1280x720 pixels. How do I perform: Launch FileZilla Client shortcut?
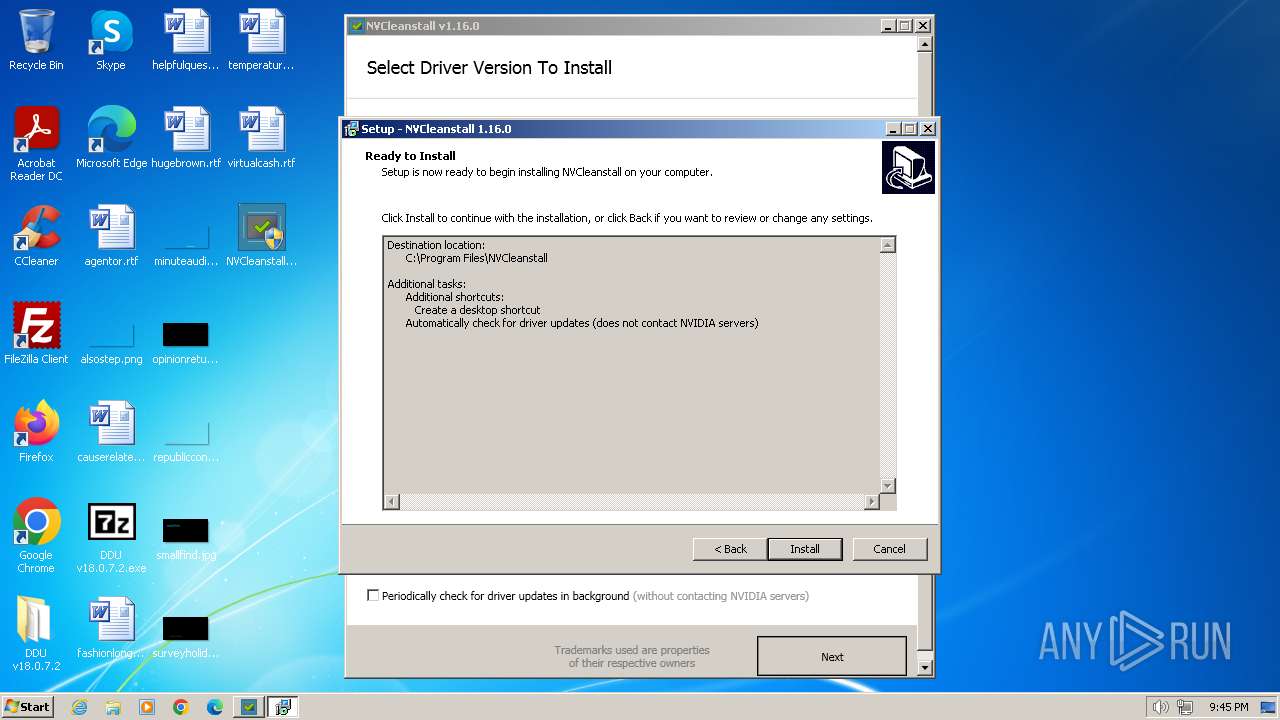pyautogui.click(x=36, y=334)
